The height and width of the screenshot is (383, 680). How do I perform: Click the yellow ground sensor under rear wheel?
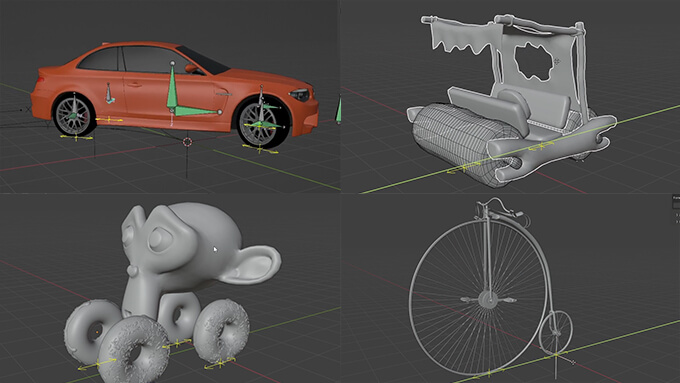pyautogui.click(x=76, y=137)
